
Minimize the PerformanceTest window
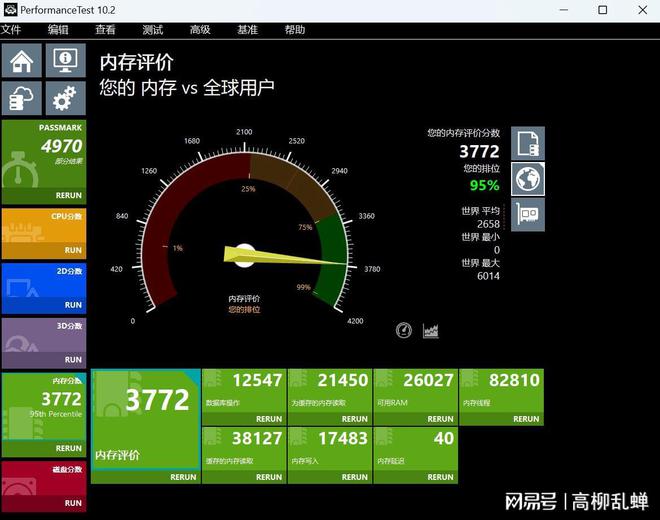(x=564, y=10)
